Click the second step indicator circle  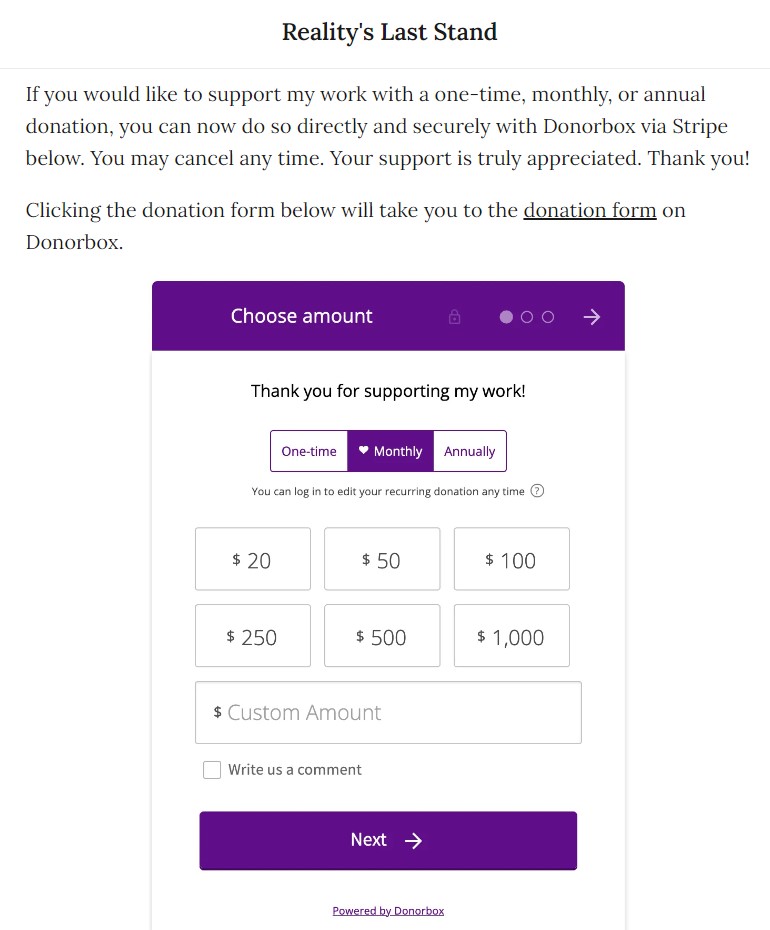[527, 317]
